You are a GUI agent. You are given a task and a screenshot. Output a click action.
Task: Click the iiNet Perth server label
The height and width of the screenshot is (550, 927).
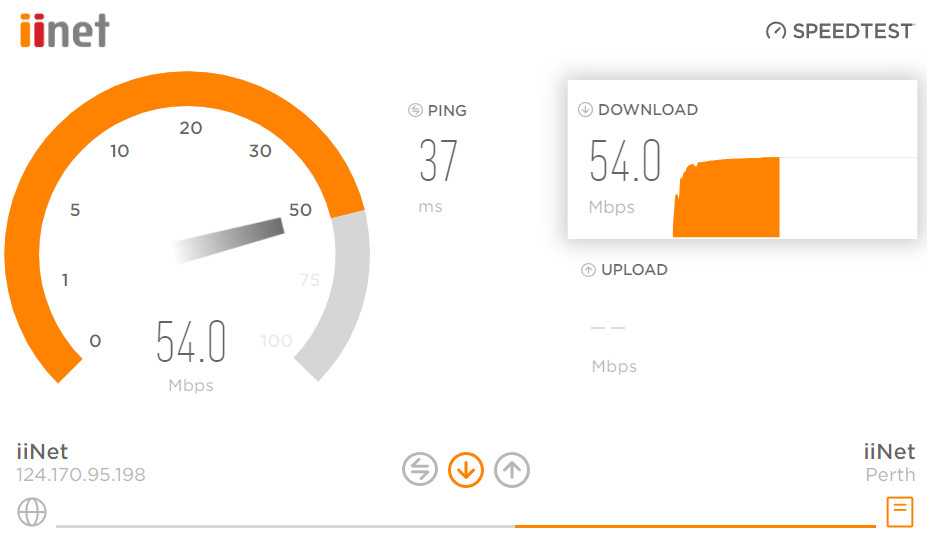[x=889, y=462]
